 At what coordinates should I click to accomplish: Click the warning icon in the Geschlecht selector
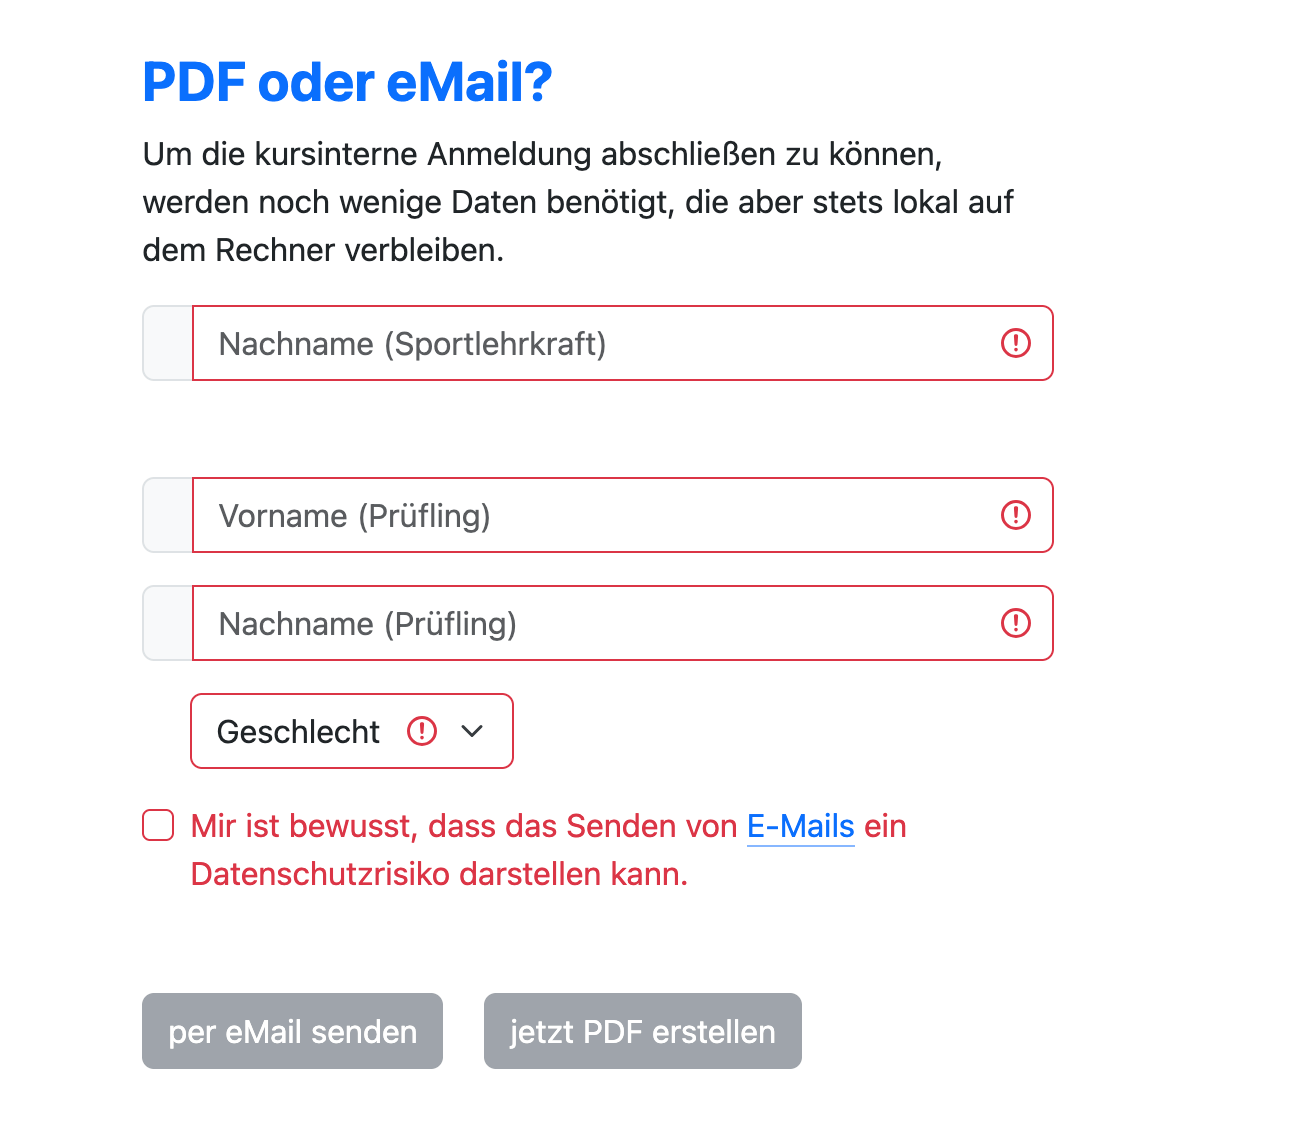[422, 731]
